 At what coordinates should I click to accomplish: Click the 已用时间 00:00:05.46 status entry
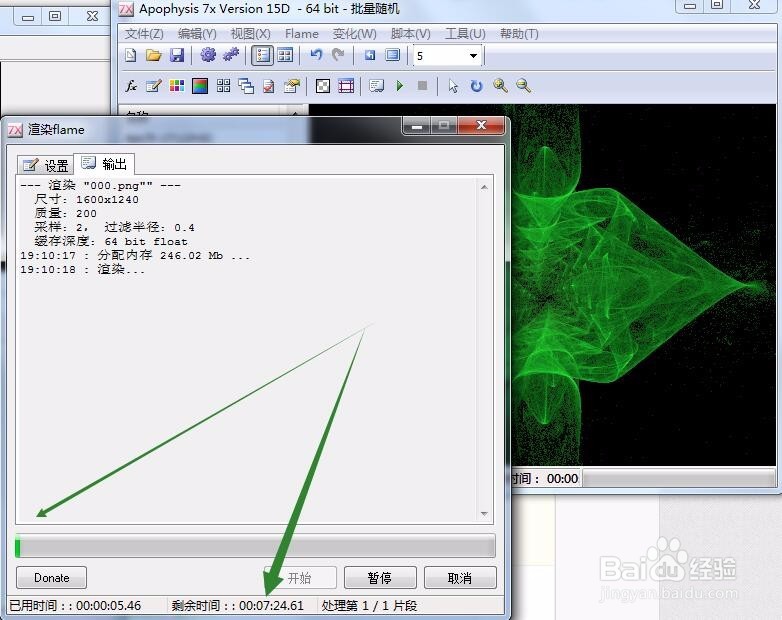pyautogui.click(x=75, y=606)
